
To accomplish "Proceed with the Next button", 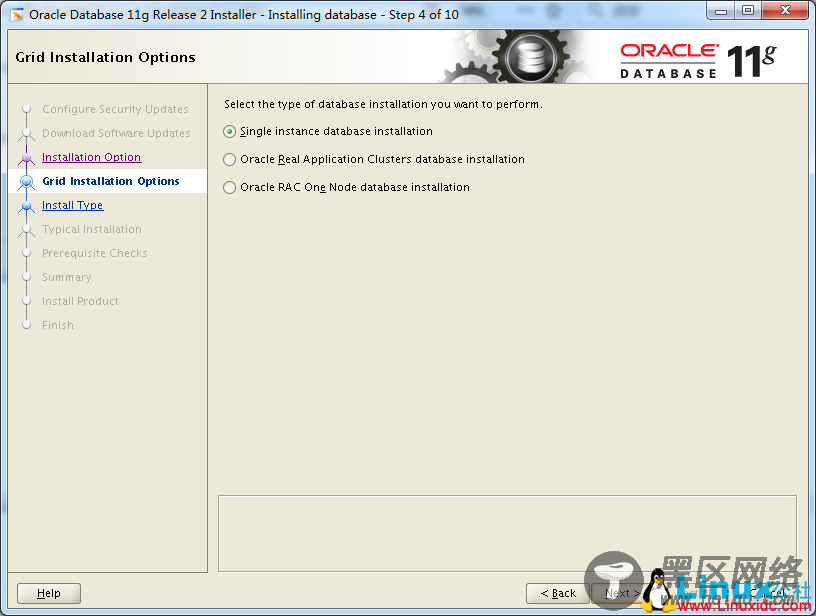I will click(x=622, y=593).
